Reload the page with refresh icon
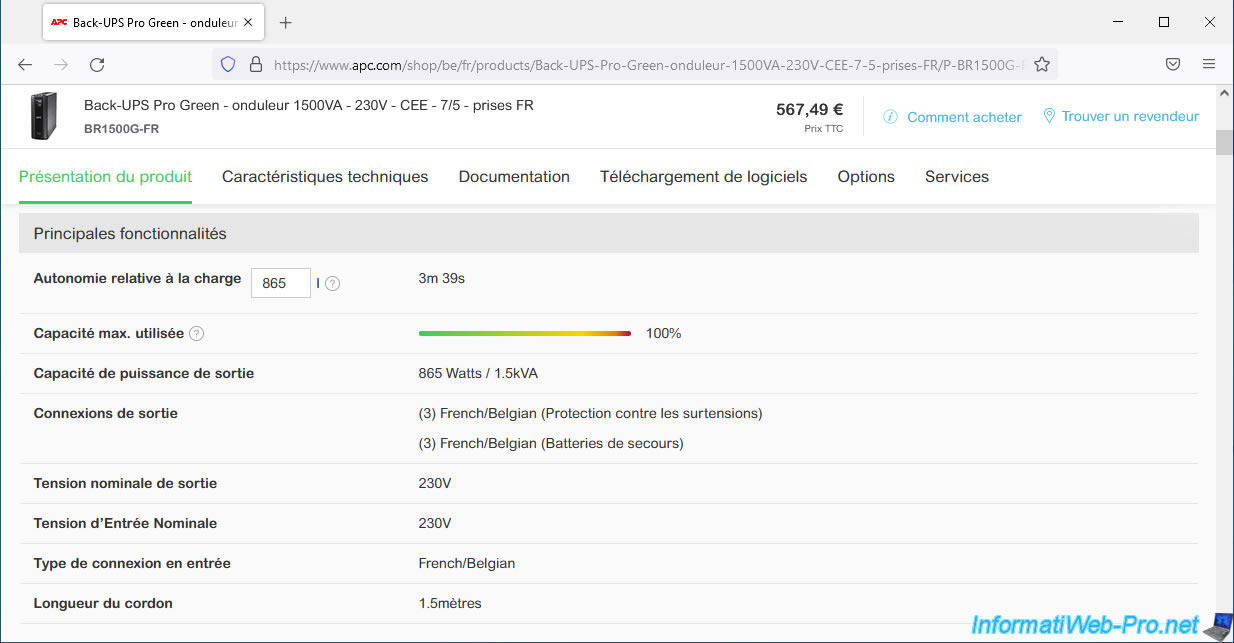Image resolution: width=1234 pixels, height=643 pixels. 97,64
